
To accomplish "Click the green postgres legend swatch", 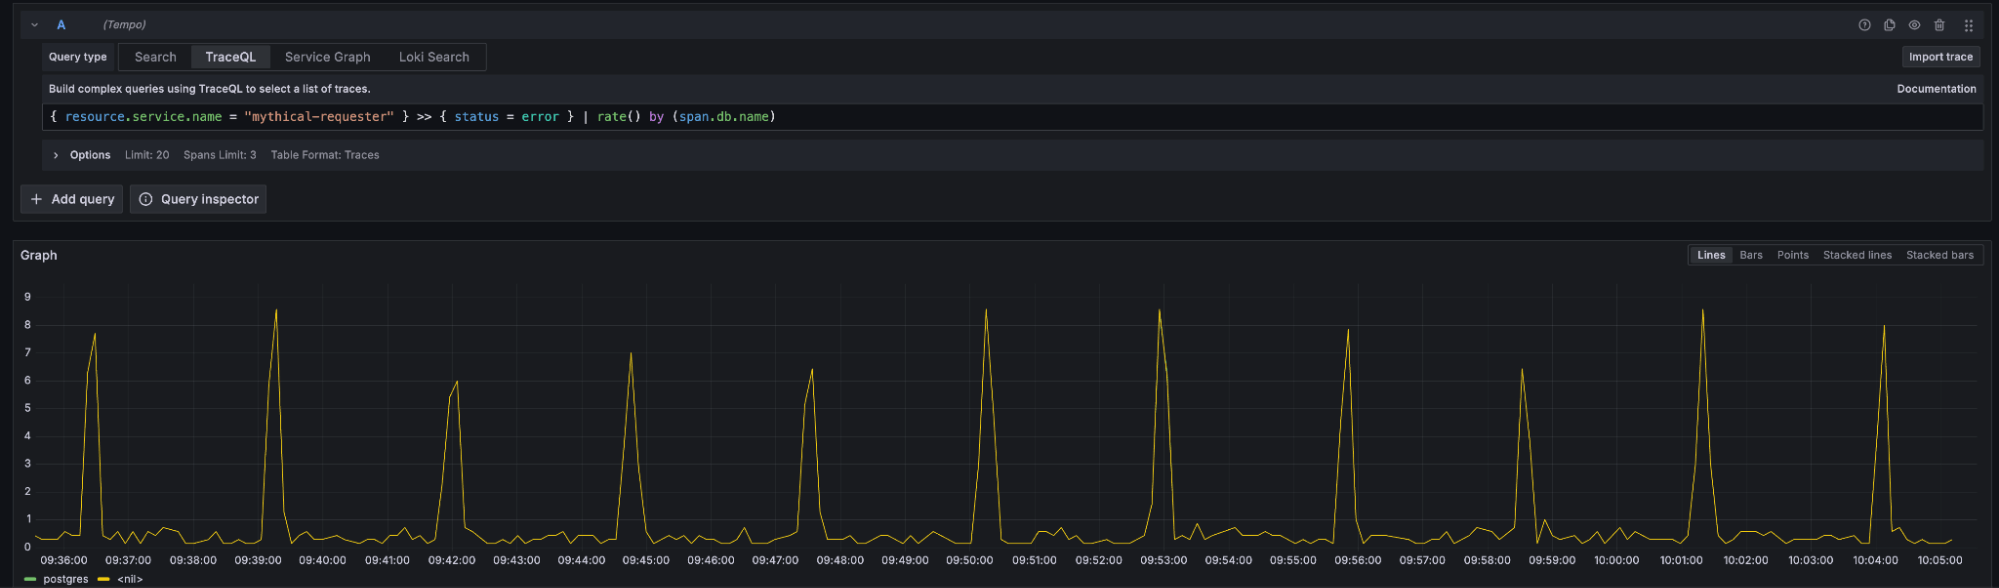I will pos(30,579).
